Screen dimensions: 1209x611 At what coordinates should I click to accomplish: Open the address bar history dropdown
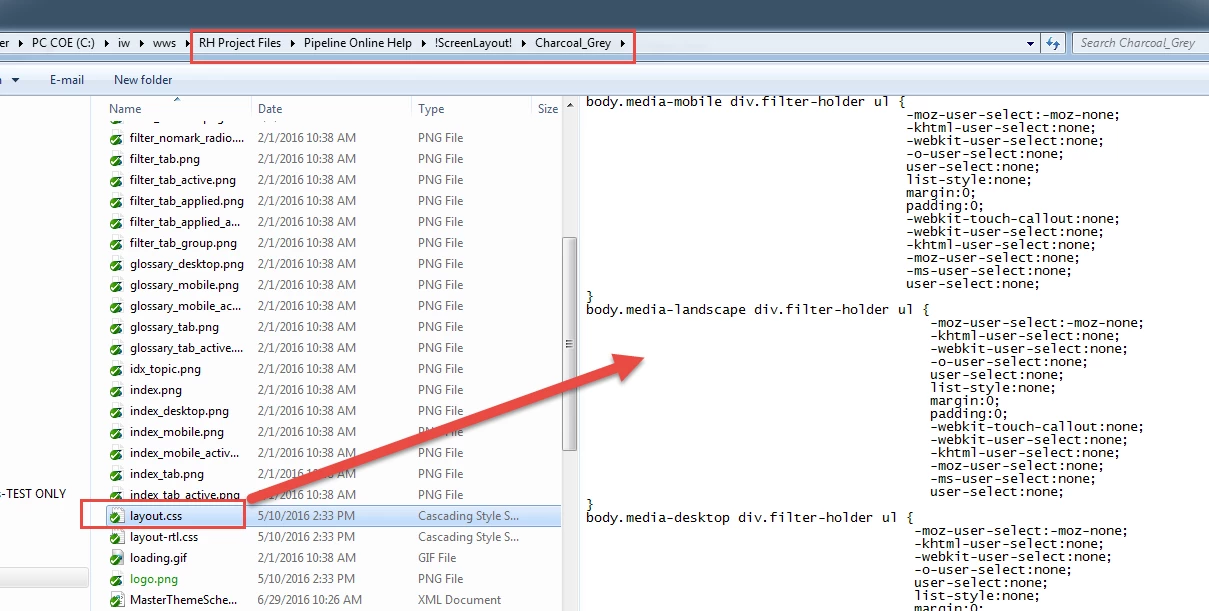click(1031, 43)
